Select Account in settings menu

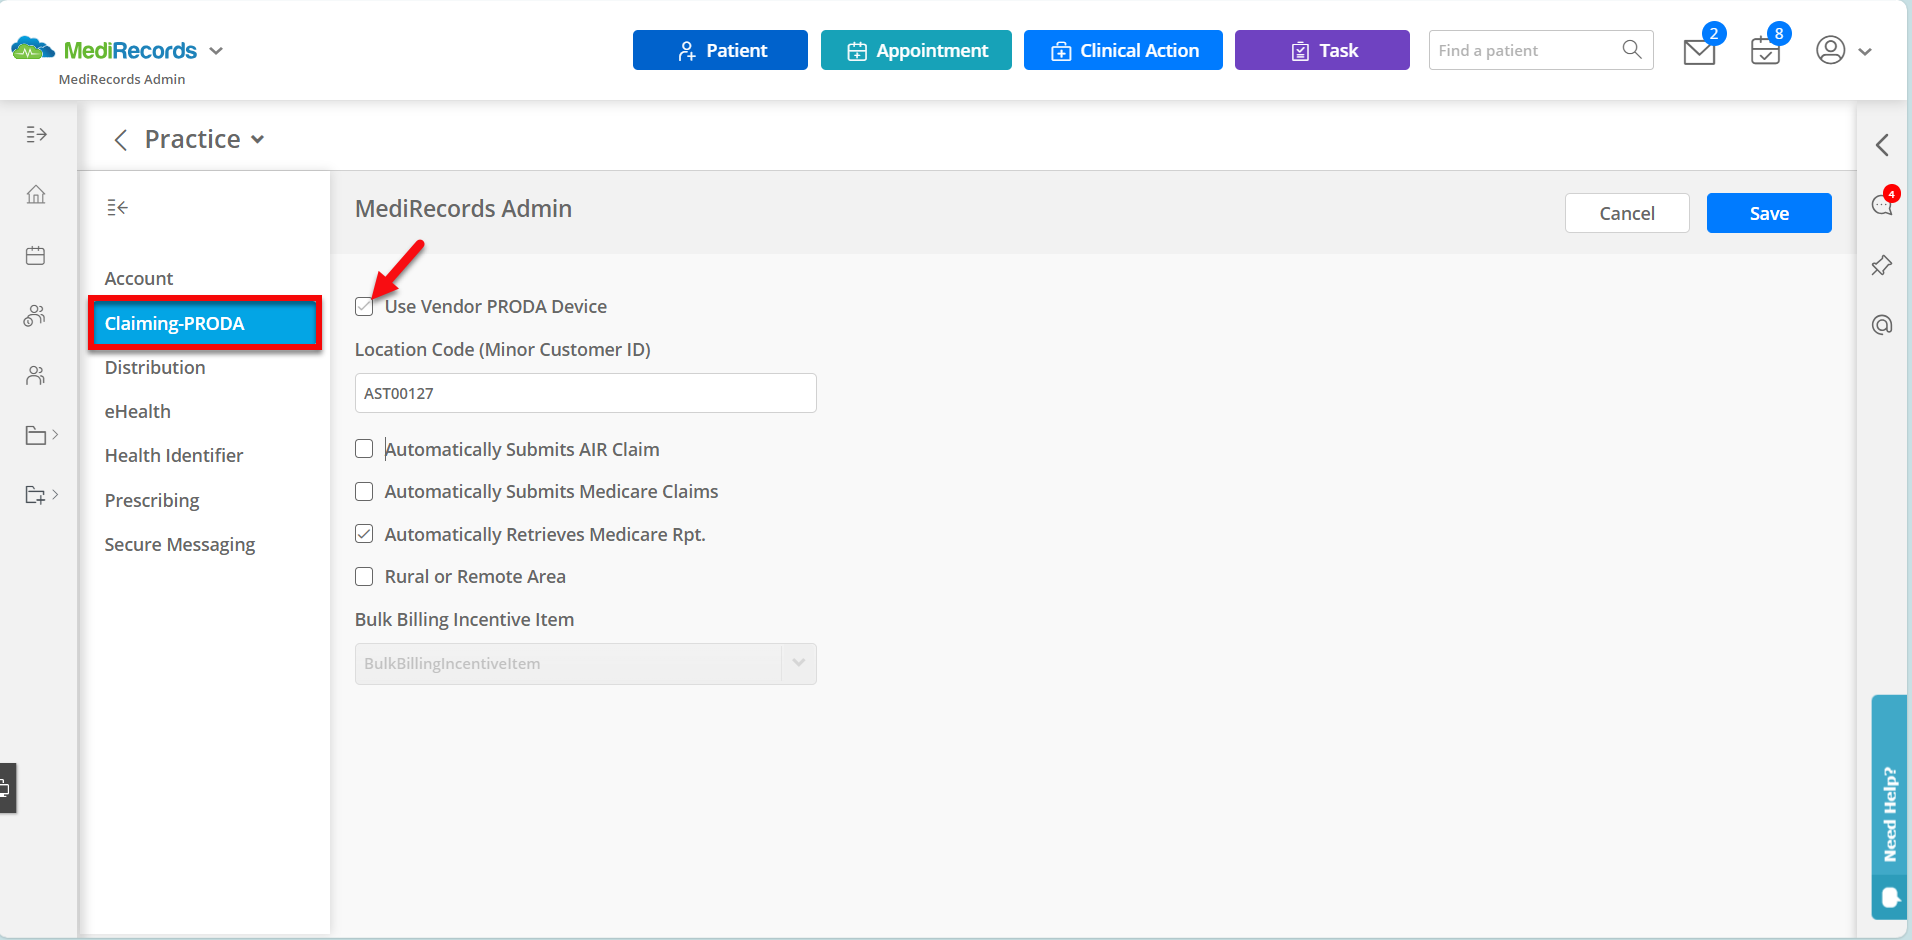[x=139, y=278]
